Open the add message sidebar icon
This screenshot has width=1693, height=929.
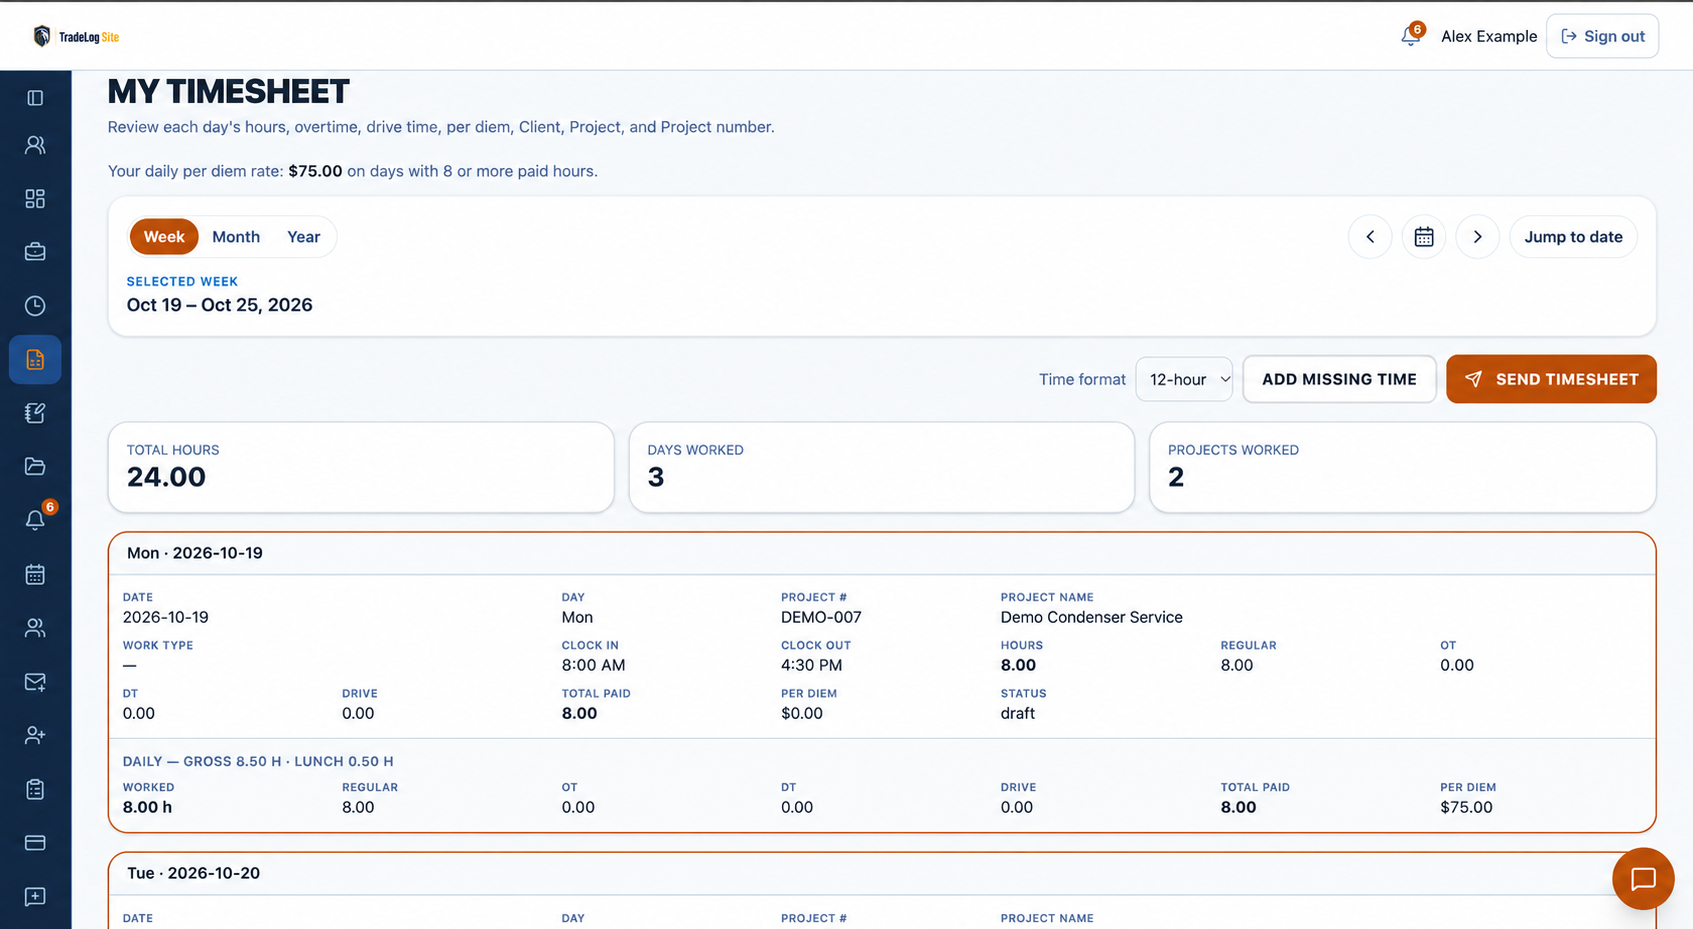tap(35, 896)
